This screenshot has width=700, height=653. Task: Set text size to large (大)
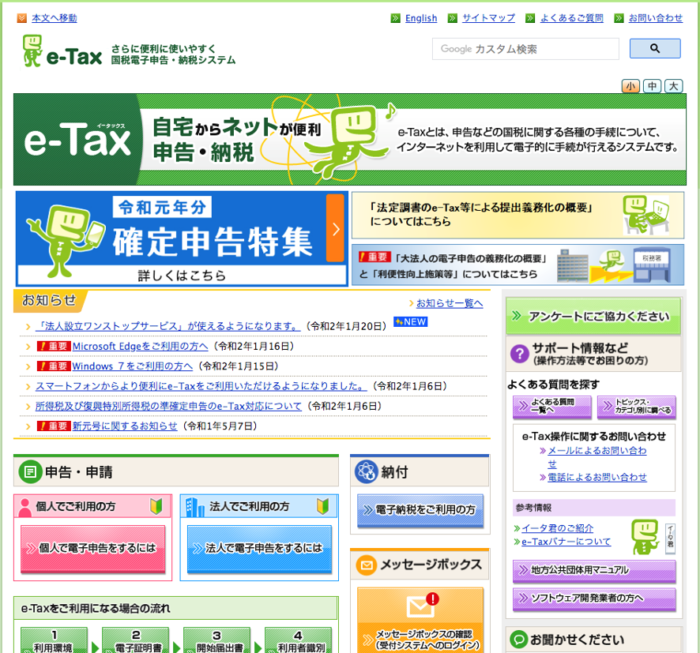click(x=673, y=86)
